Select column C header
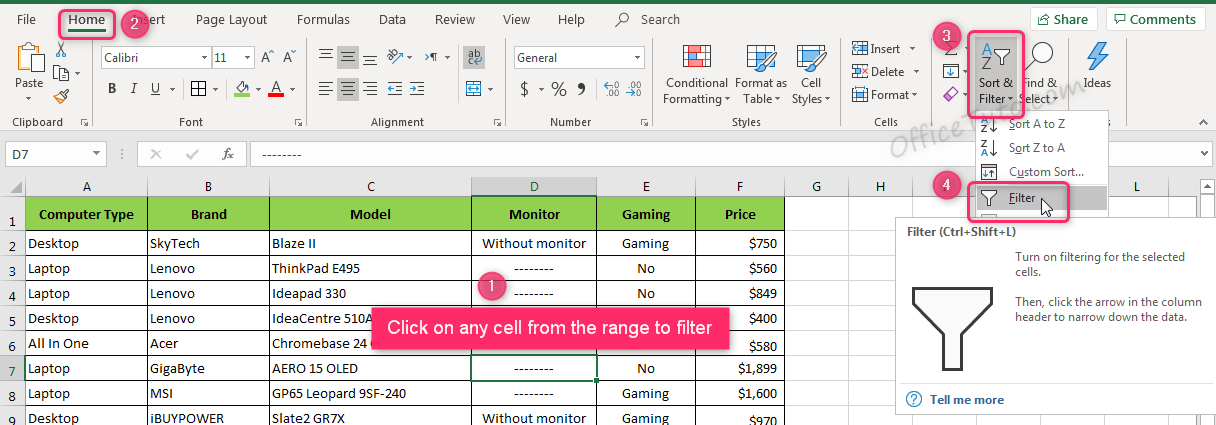This screenshot has height=425, width=1216. coord(371,187)
